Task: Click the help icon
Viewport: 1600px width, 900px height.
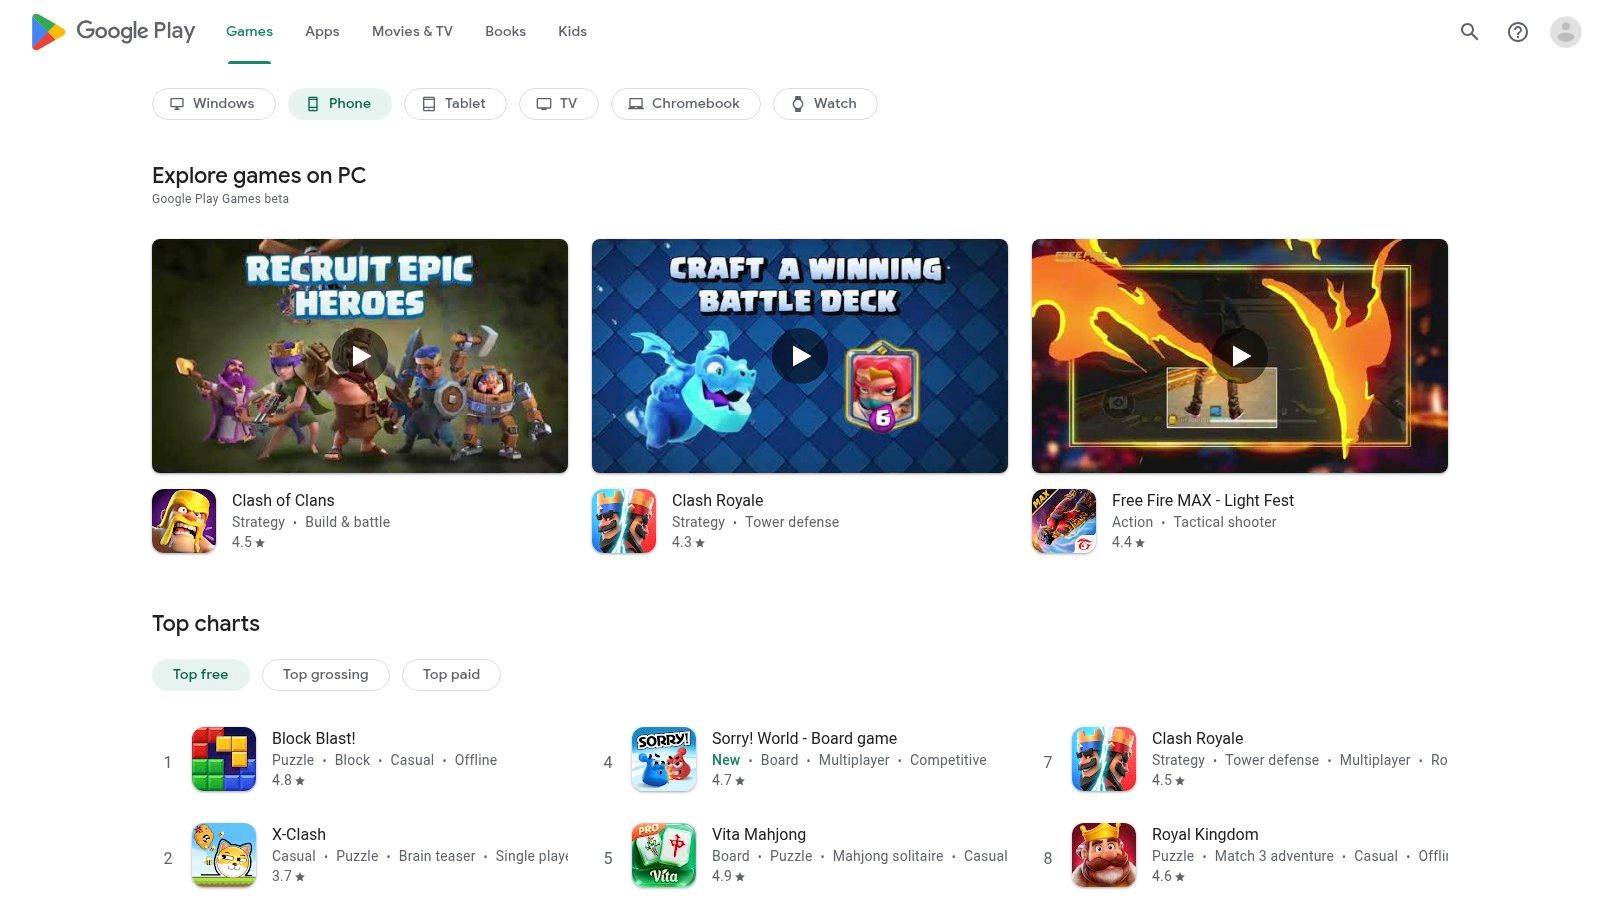Action: 1517,31
